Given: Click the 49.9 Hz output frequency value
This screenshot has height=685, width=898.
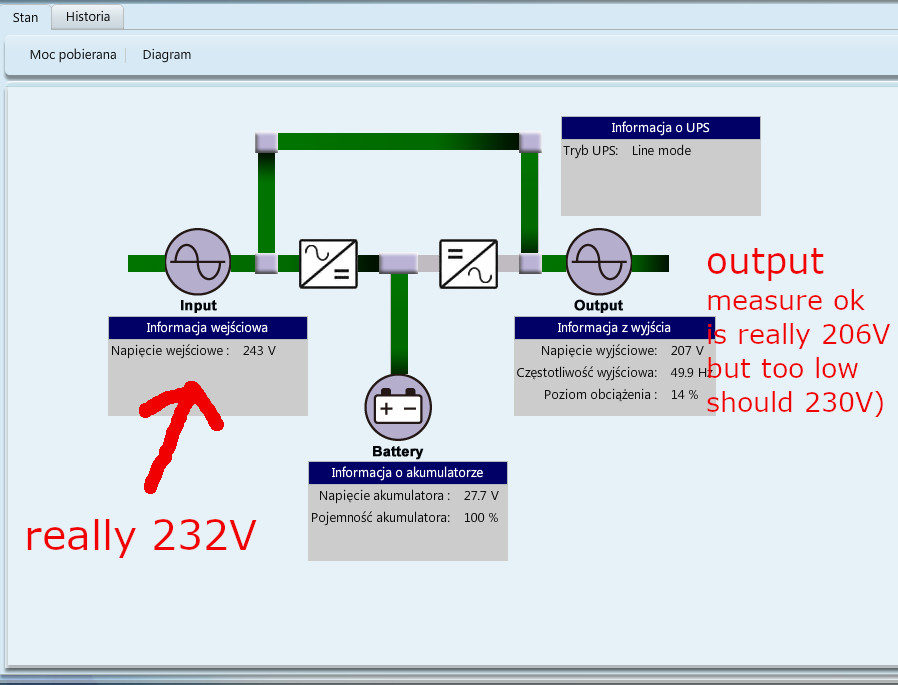Looking at the screenshot, I should (x=691, y=373).
